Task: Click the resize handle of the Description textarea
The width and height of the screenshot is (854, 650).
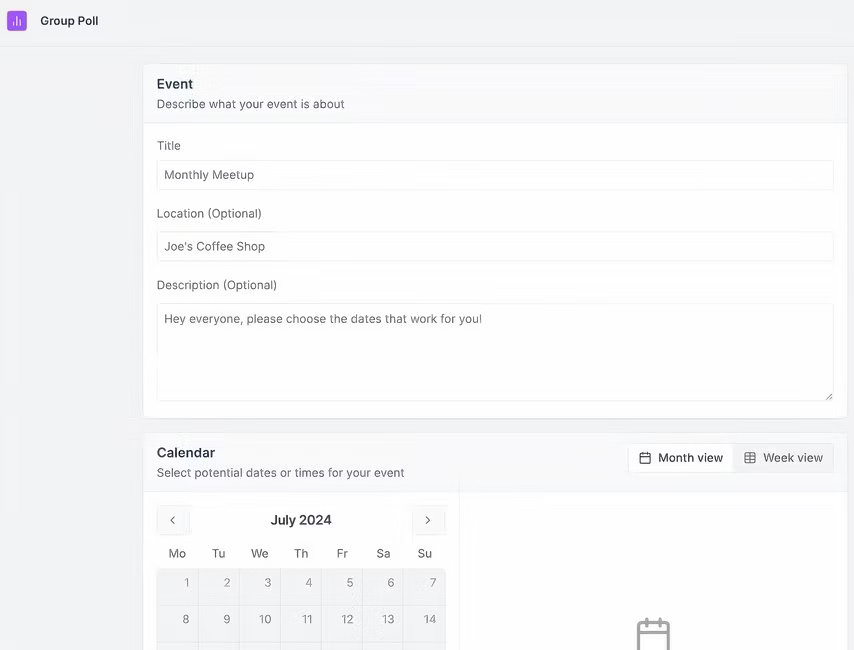Action: point(828,395)
